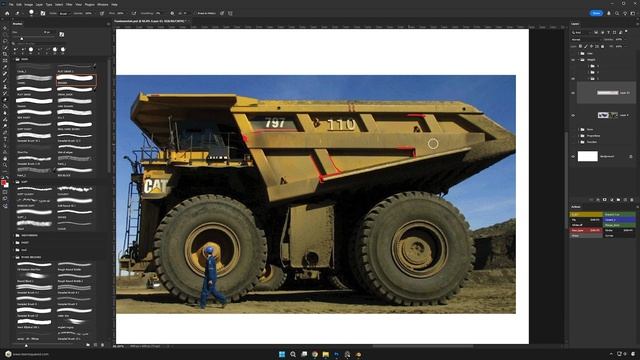The image size is (640, 360).
Task: Open the Filter menu
Action: click(69, 4)
